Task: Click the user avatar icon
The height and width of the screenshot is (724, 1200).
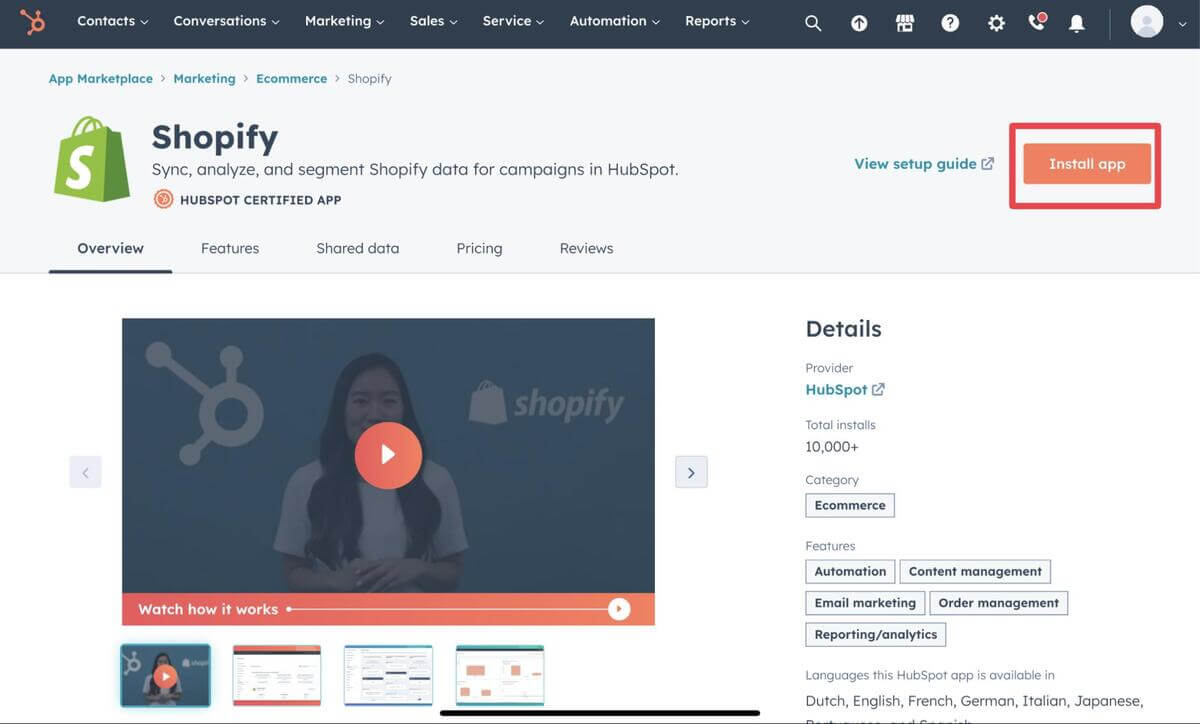Action: (1147, 21)
